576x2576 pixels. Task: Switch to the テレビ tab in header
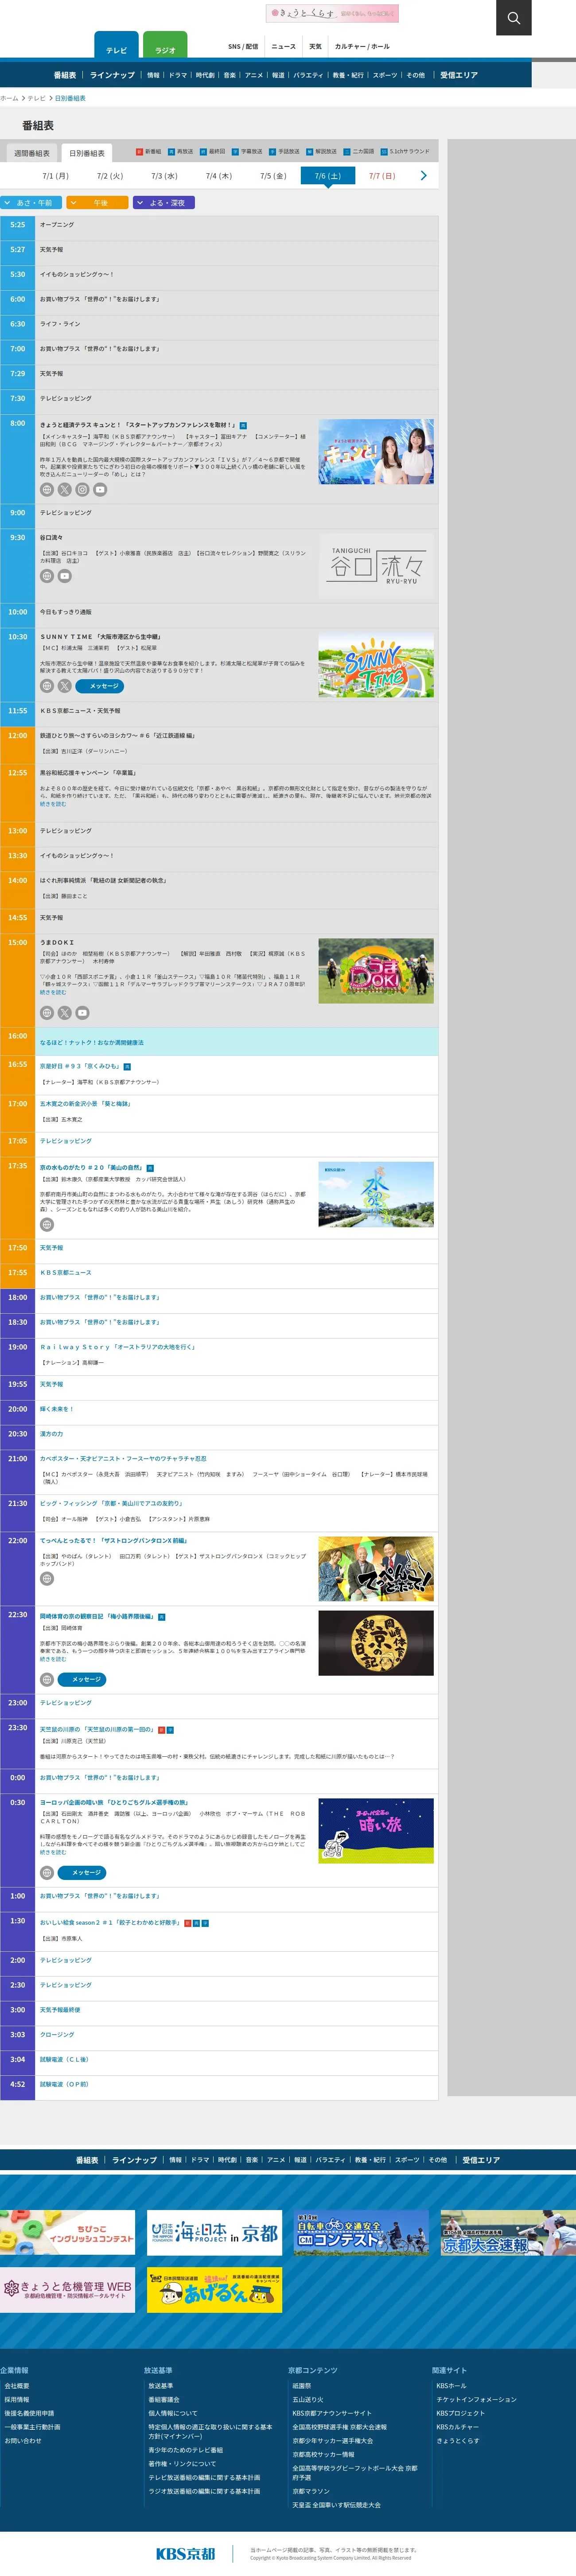(x=116, y=46)
